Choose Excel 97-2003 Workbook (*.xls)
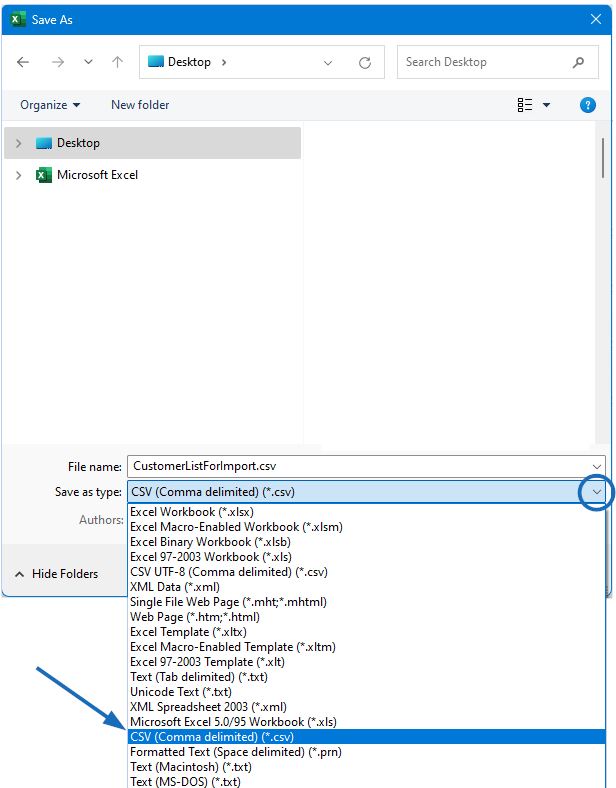Image resolution: width=616 pixels, height=788 pixels. [x=366, y=557]
